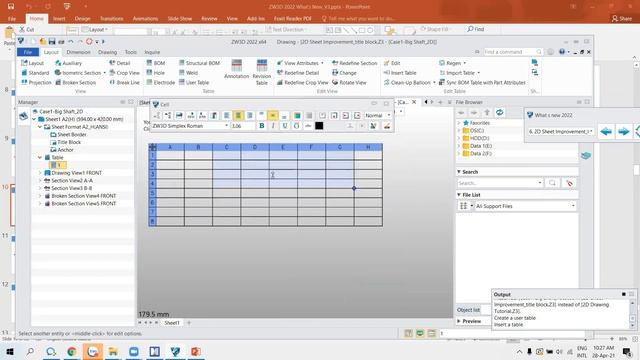640x360 pixels.
Task: Toggle left text alignment
Action: (227, 116)
